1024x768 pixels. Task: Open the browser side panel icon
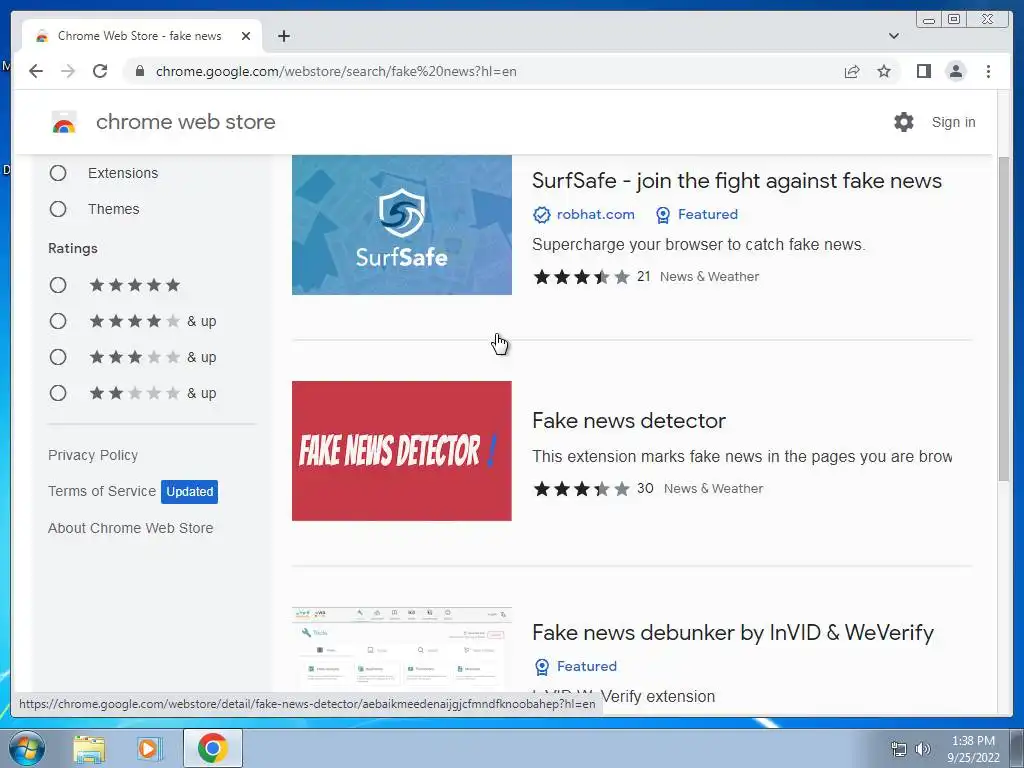(923, 71)
